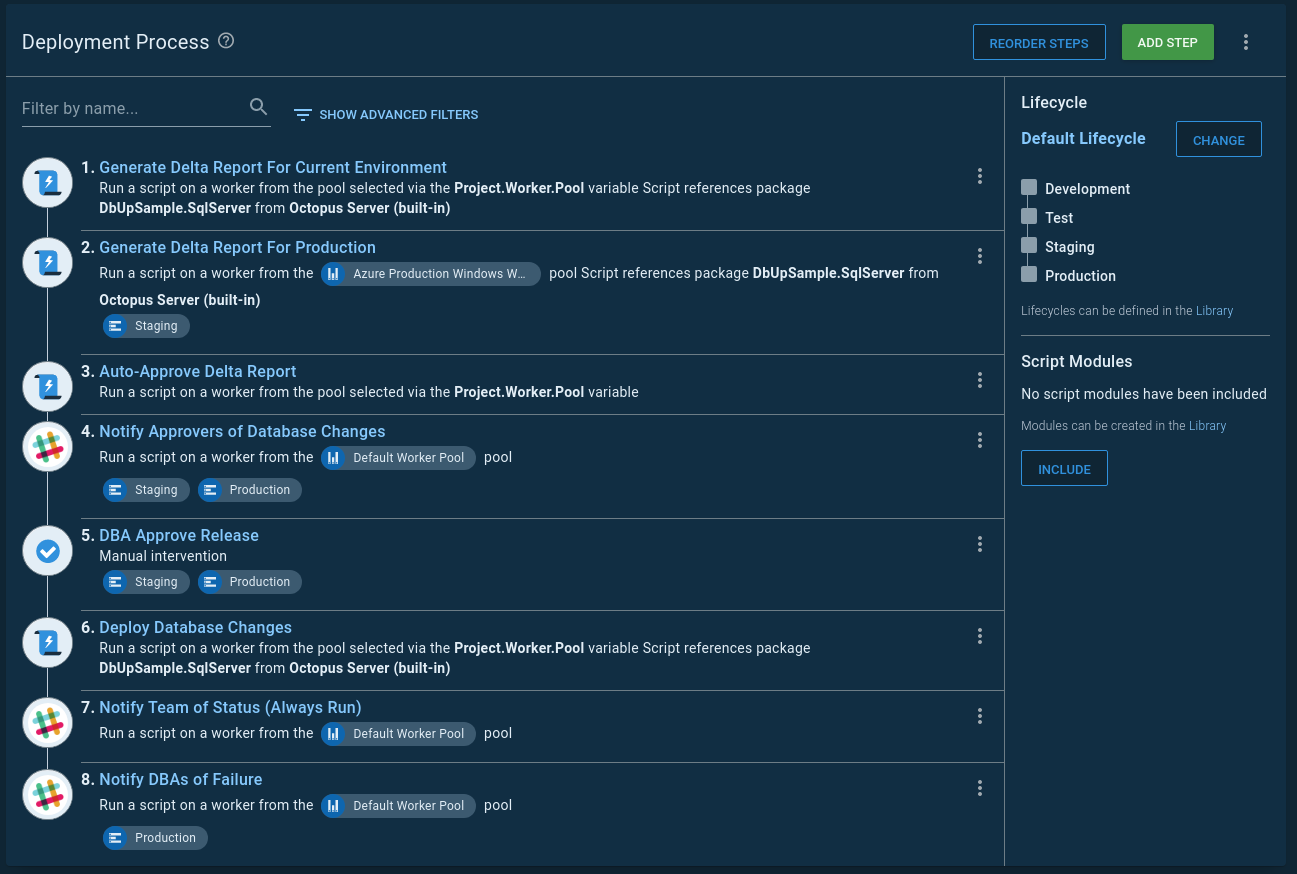Open the kebab menu for Deploy Database Changes

980,635
